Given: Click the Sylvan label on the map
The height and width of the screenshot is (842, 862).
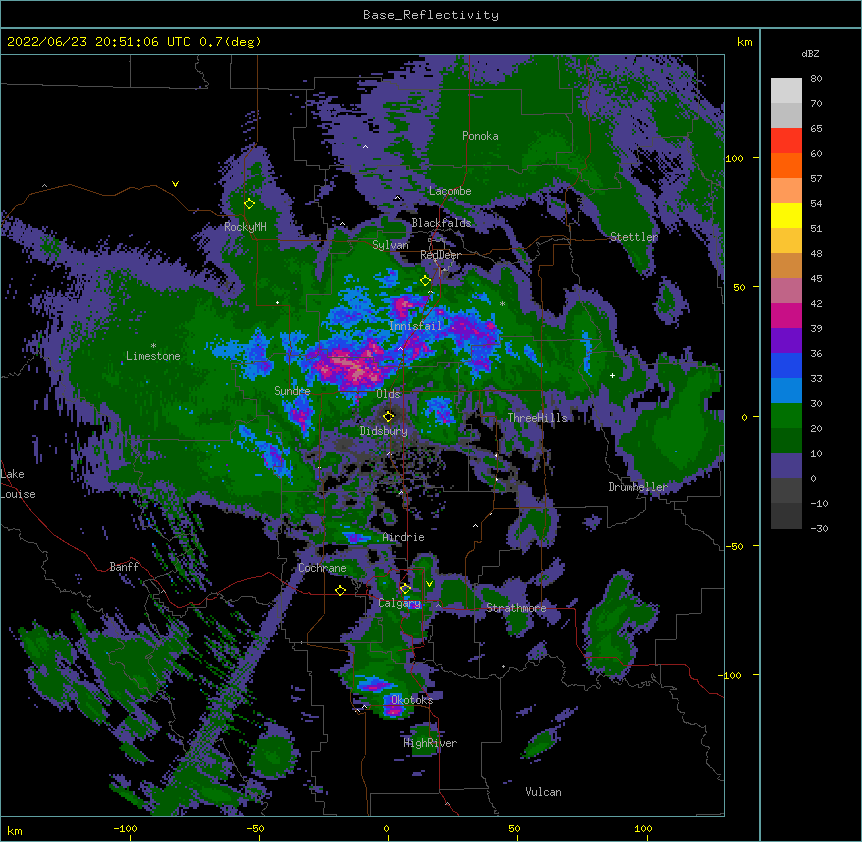Looking at the screenshot, I should [x=390, y=245].
